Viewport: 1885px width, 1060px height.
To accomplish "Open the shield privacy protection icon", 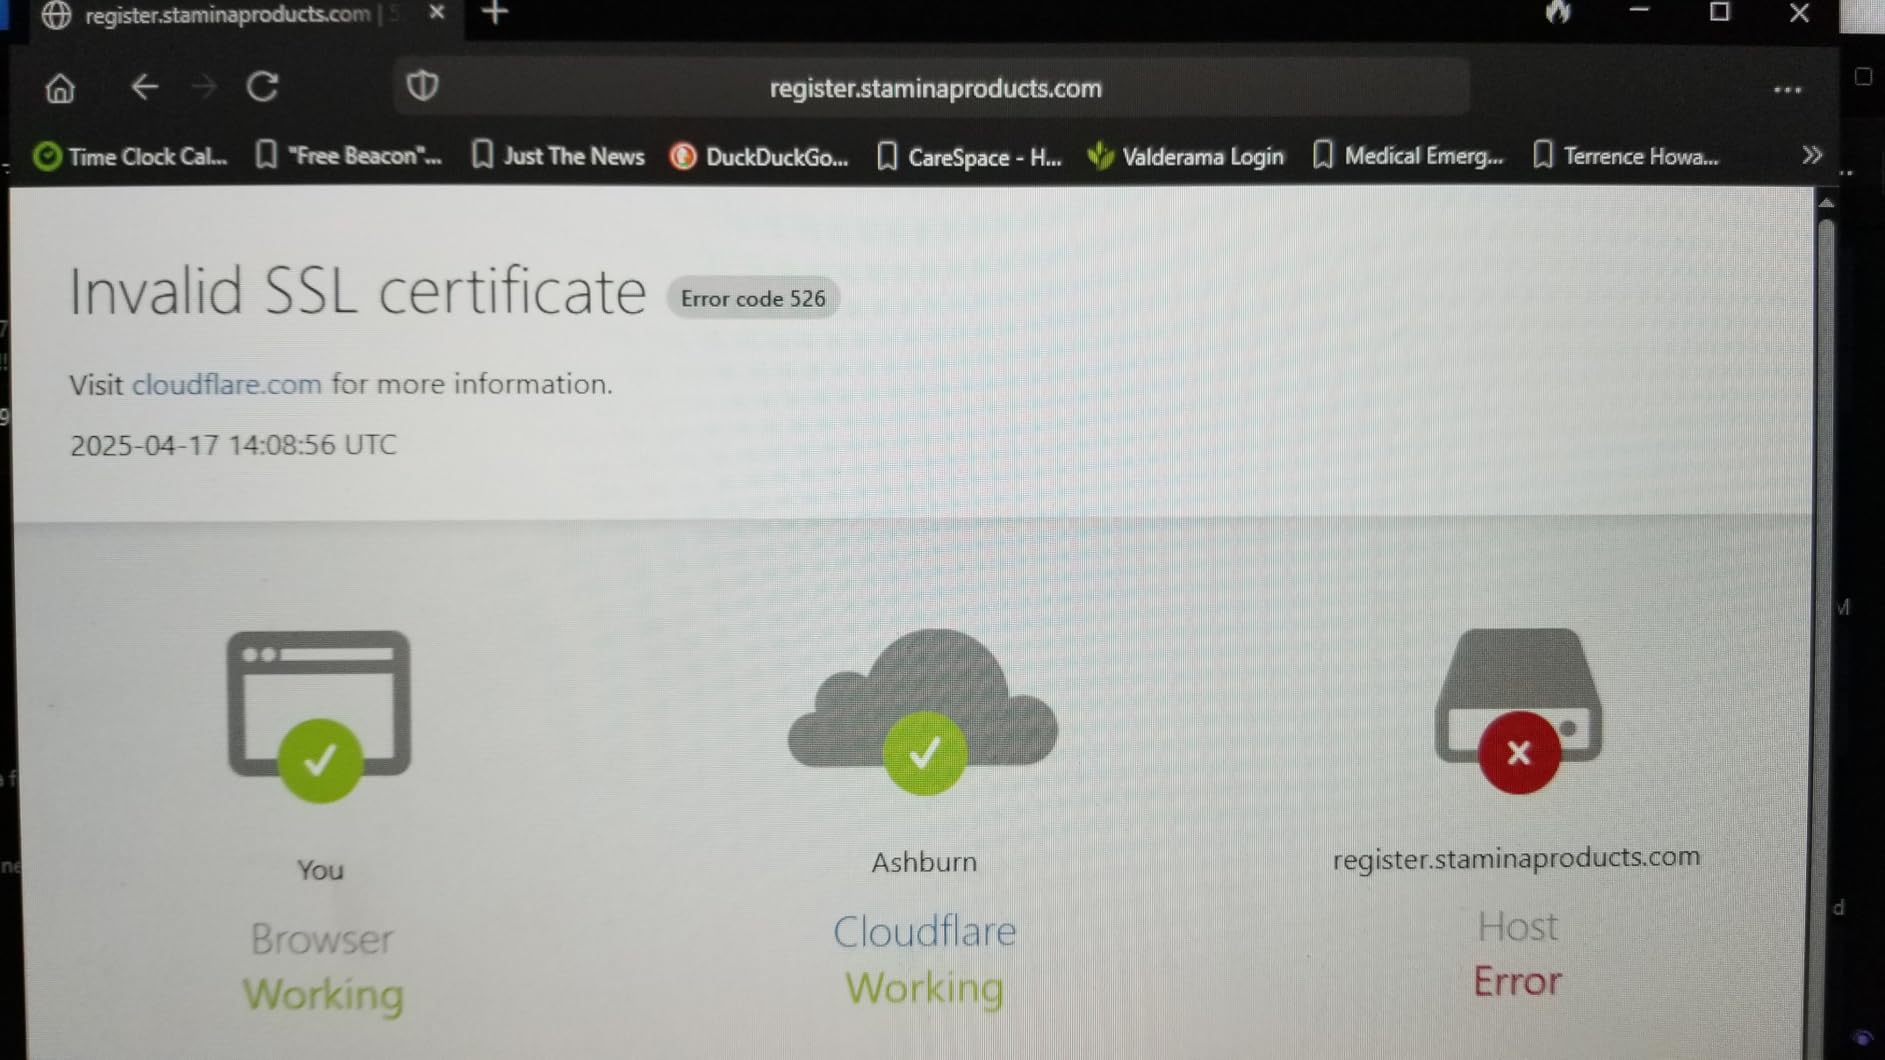I will tap(422, 86).
